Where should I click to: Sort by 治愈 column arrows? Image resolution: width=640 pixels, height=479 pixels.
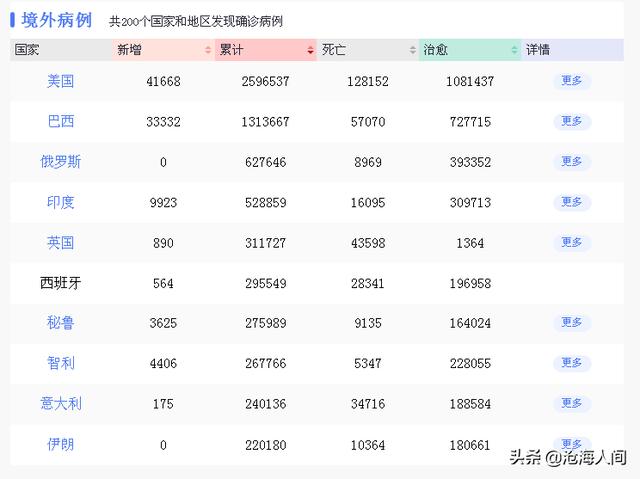coord(514,50)
